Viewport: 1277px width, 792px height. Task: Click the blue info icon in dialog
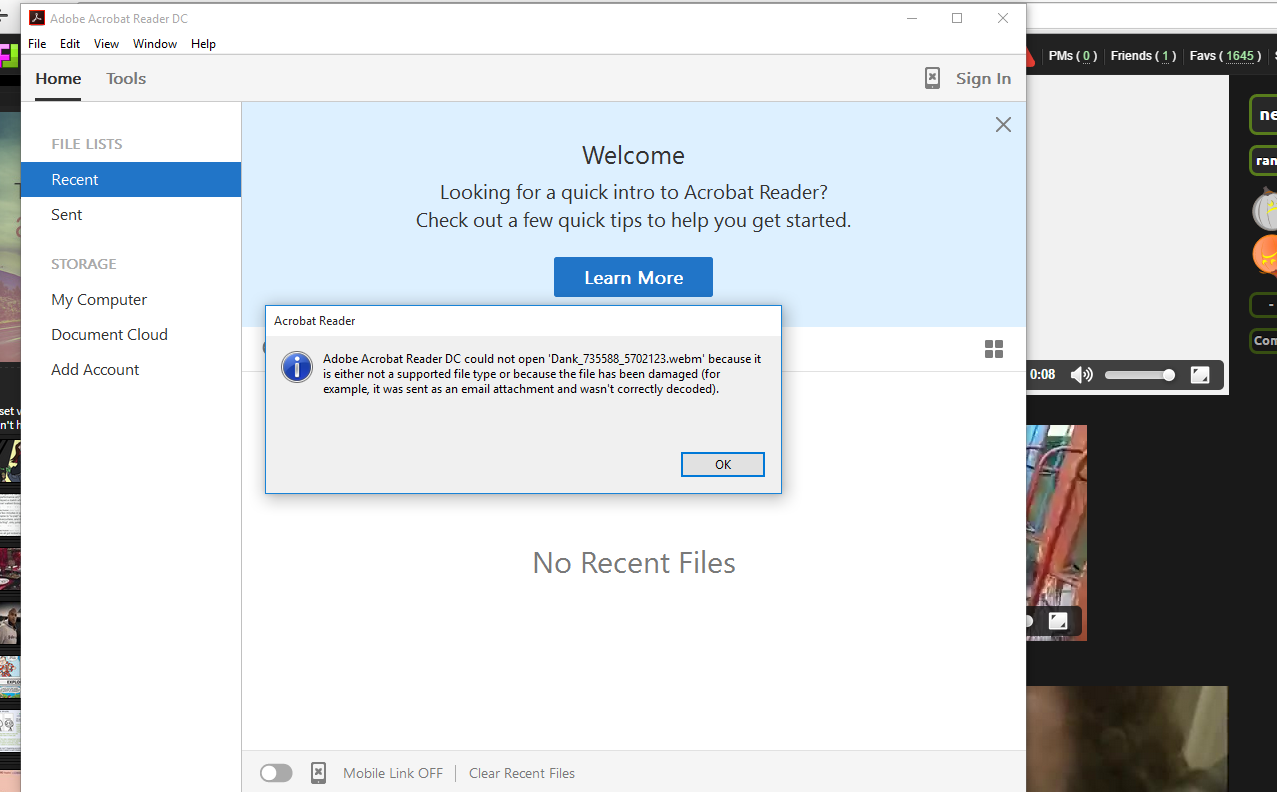[297, 367]
